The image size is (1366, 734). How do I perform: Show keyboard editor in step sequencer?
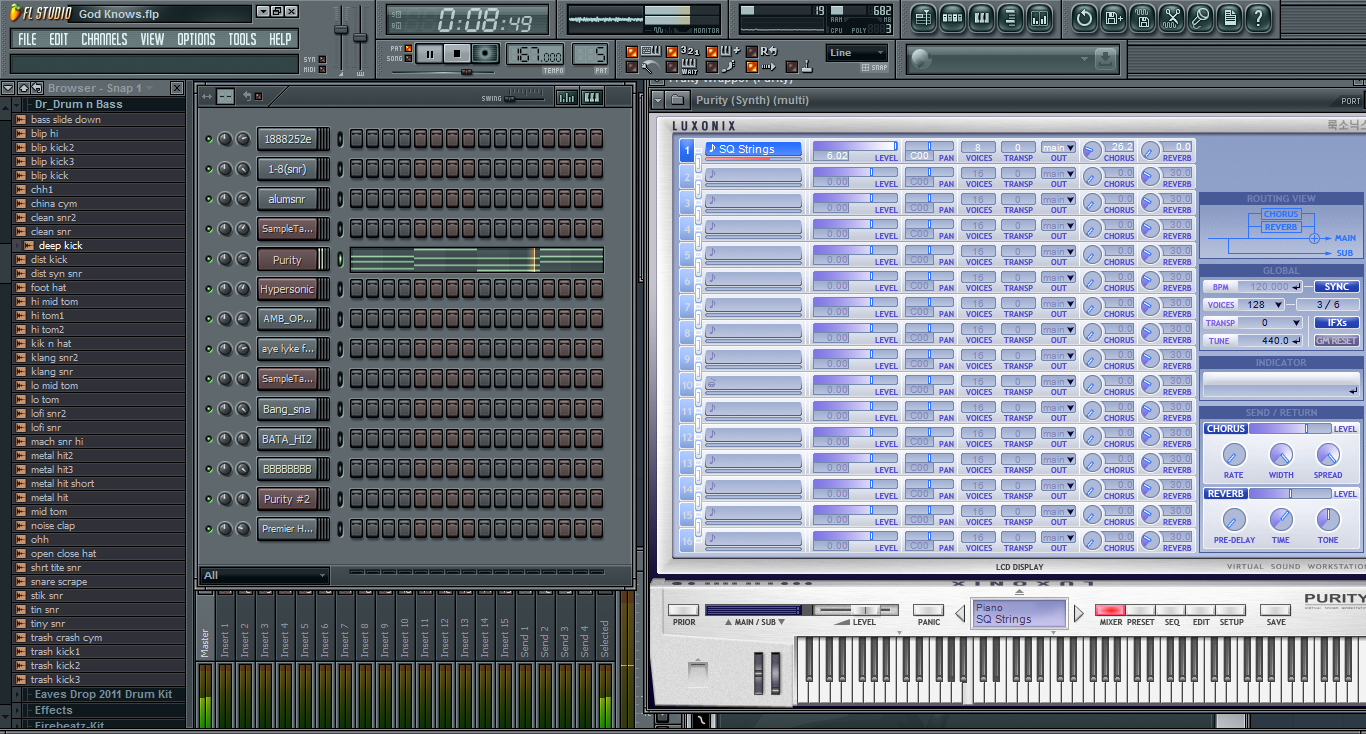pyautogui.click(x=592, y=97)
